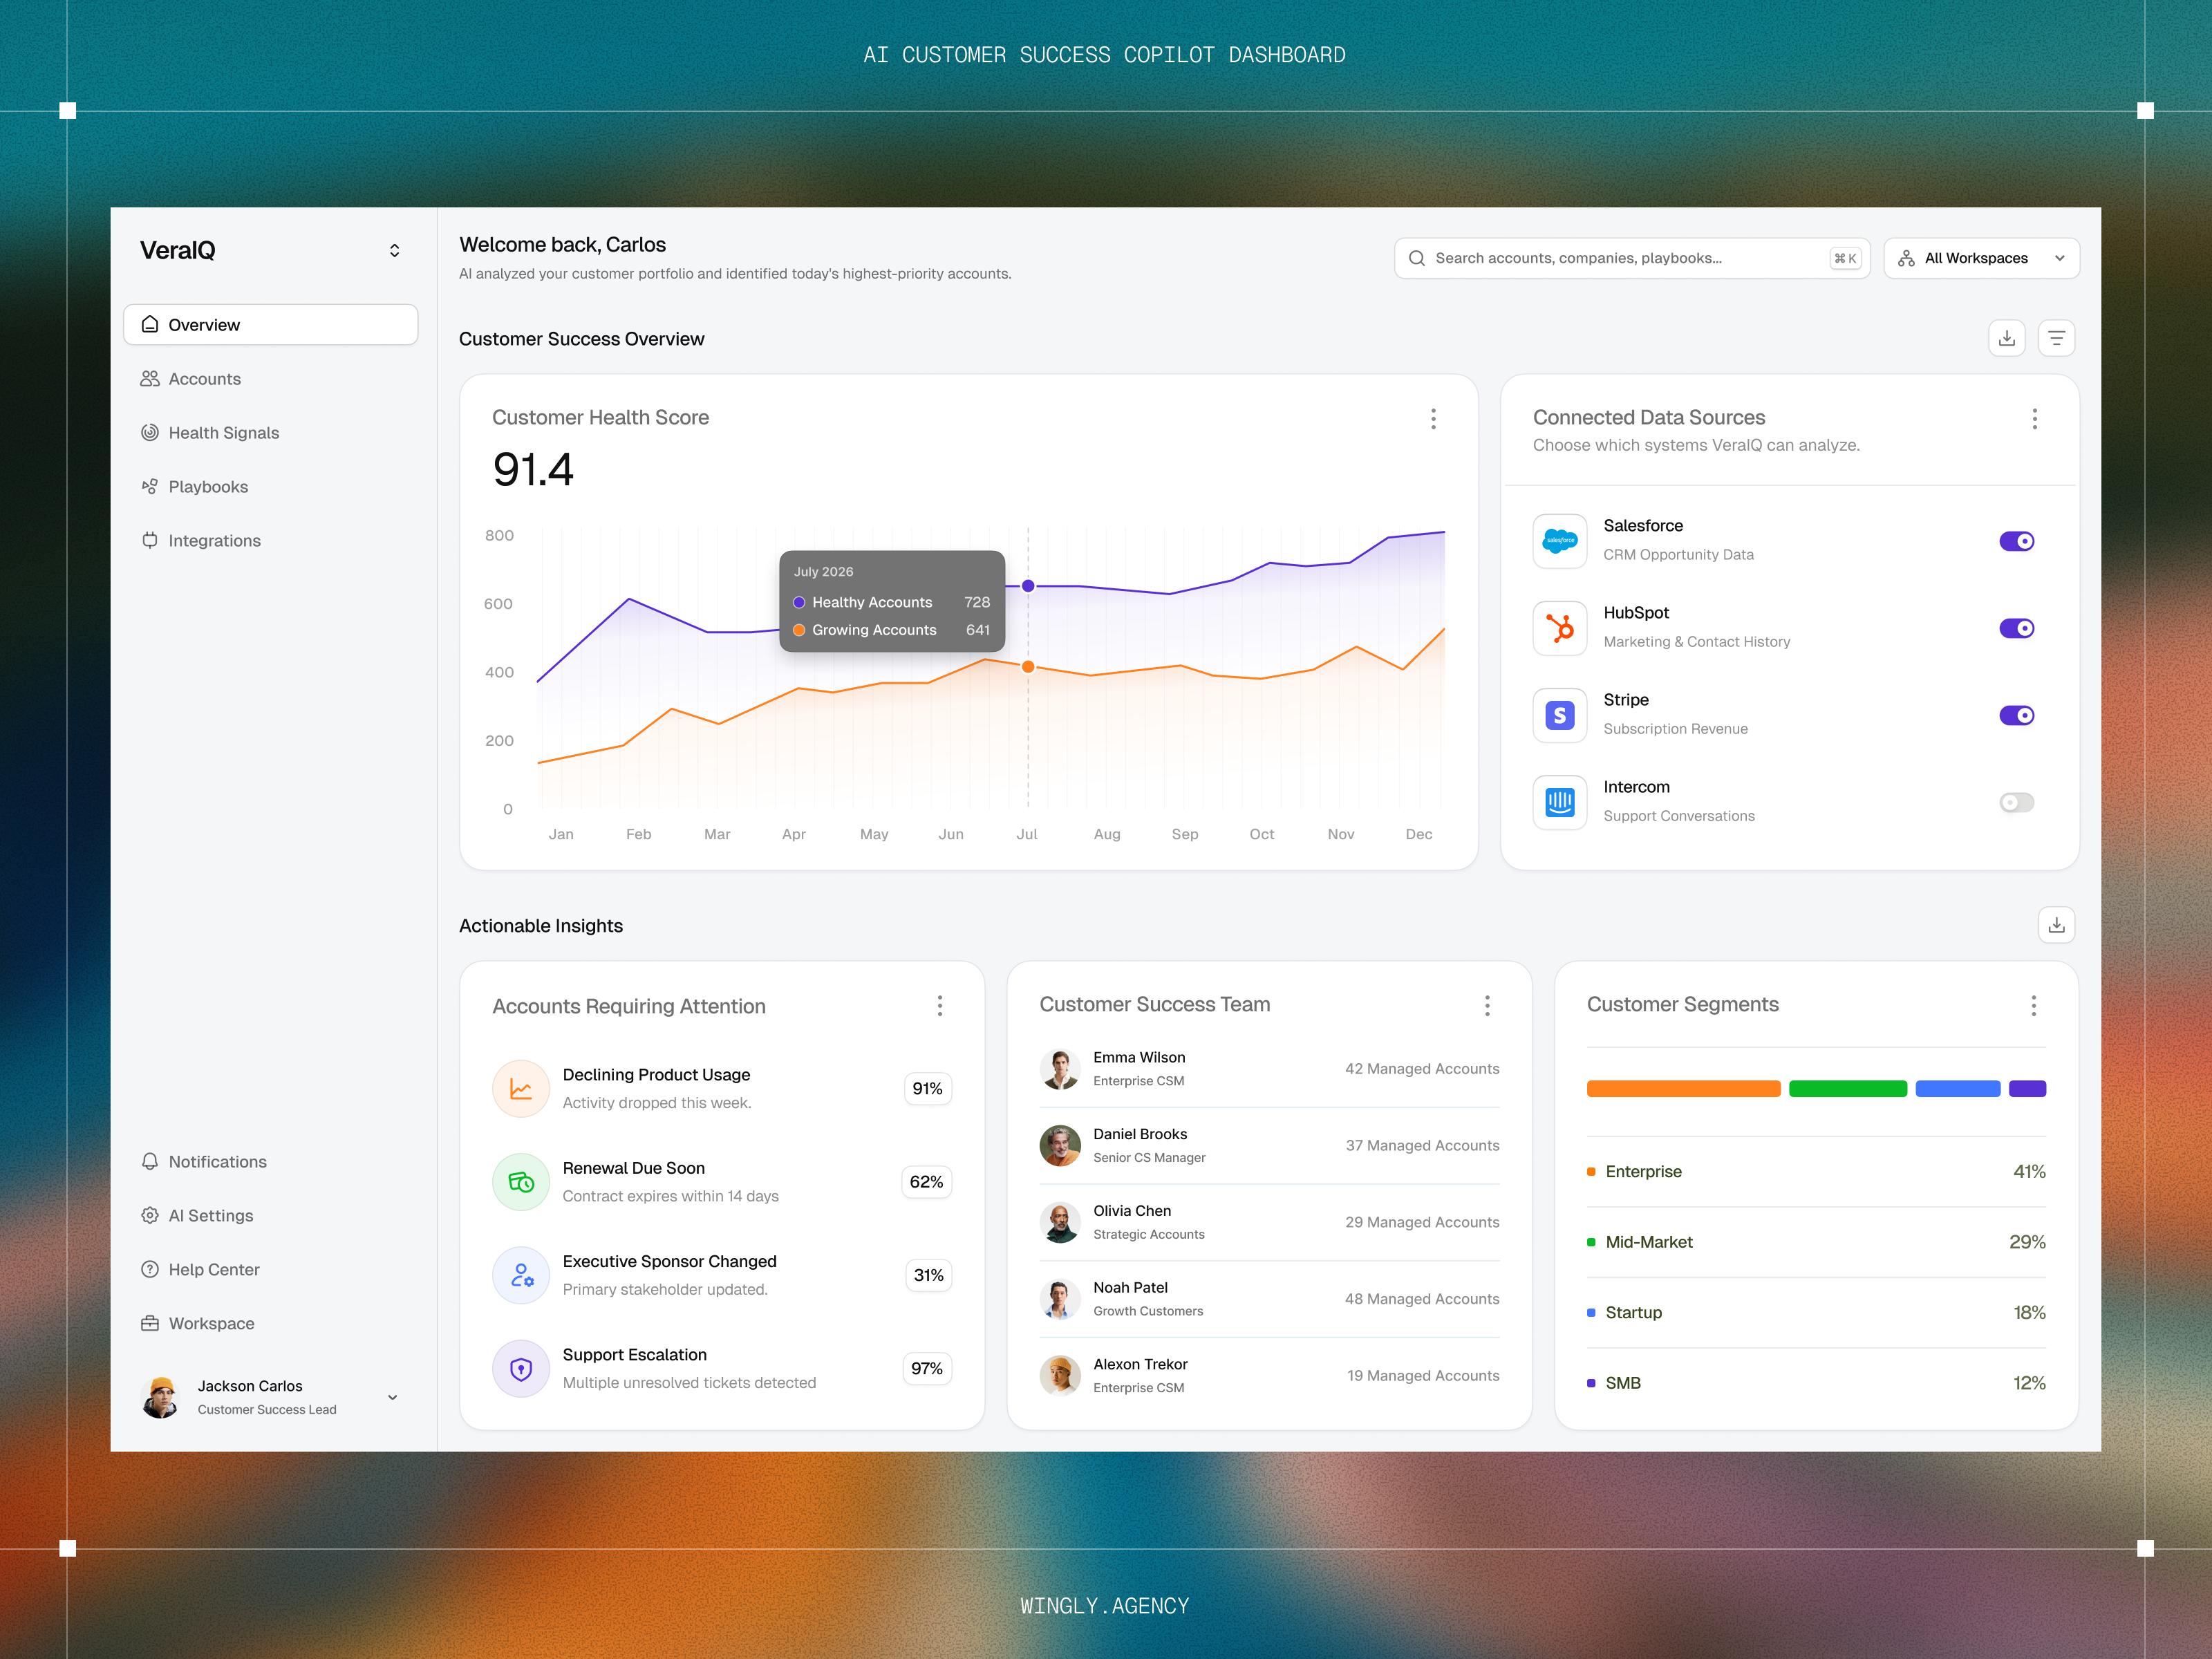
Task: Open Connected Data Sources options menu
Action: 2034,419
